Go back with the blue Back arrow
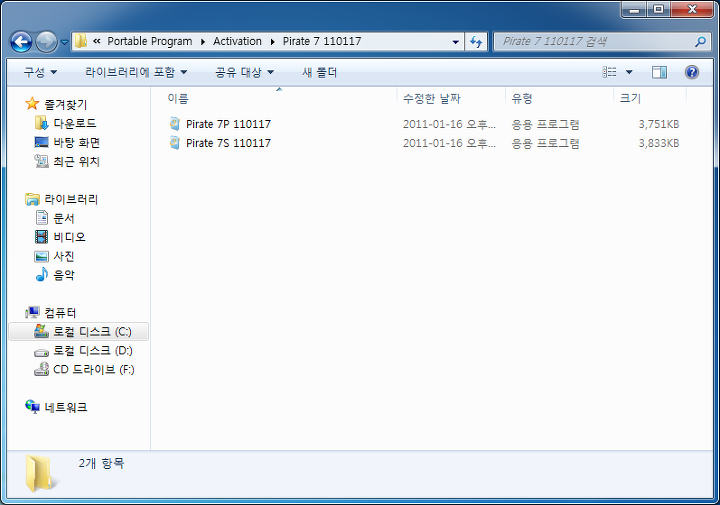 tap(21, 42)
